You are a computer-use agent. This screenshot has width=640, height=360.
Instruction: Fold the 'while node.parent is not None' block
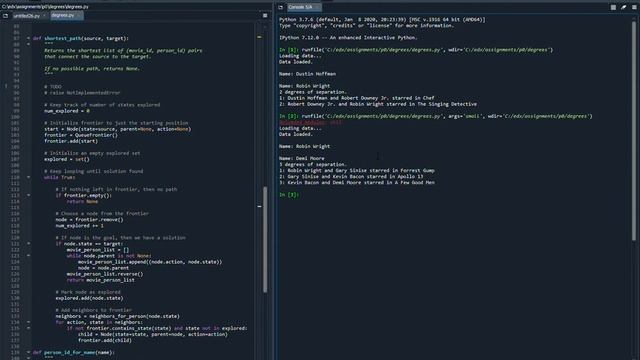(x=28, y=256)
